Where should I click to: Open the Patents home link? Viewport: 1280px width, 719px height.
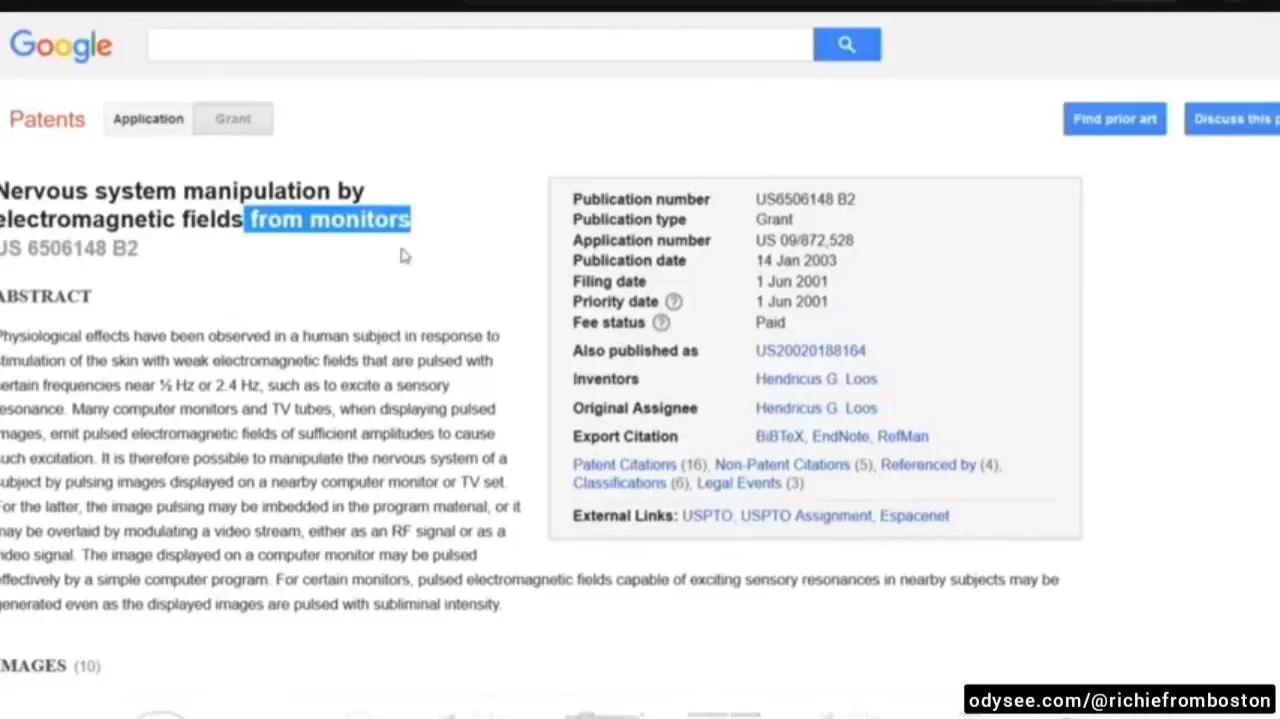tap(47, 119)
